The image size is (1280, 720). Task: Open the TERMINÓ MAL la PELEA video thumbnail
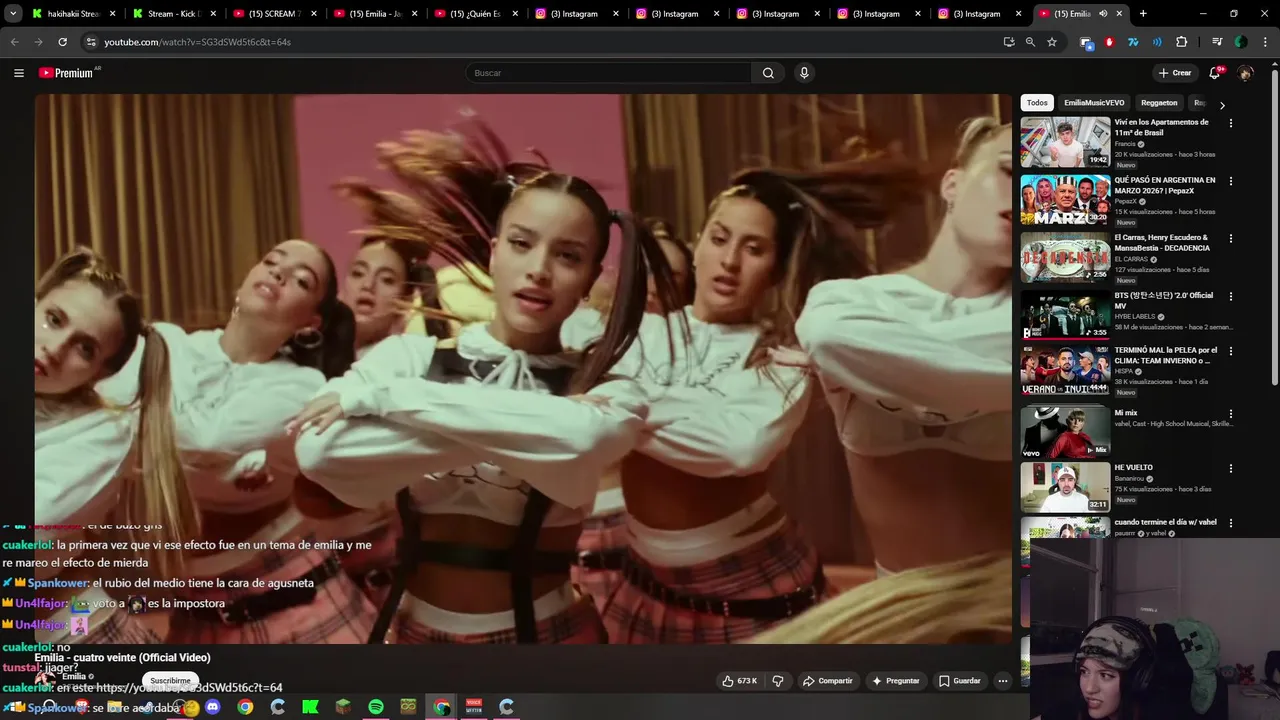pyautogui.click(x=1065, y=372)
